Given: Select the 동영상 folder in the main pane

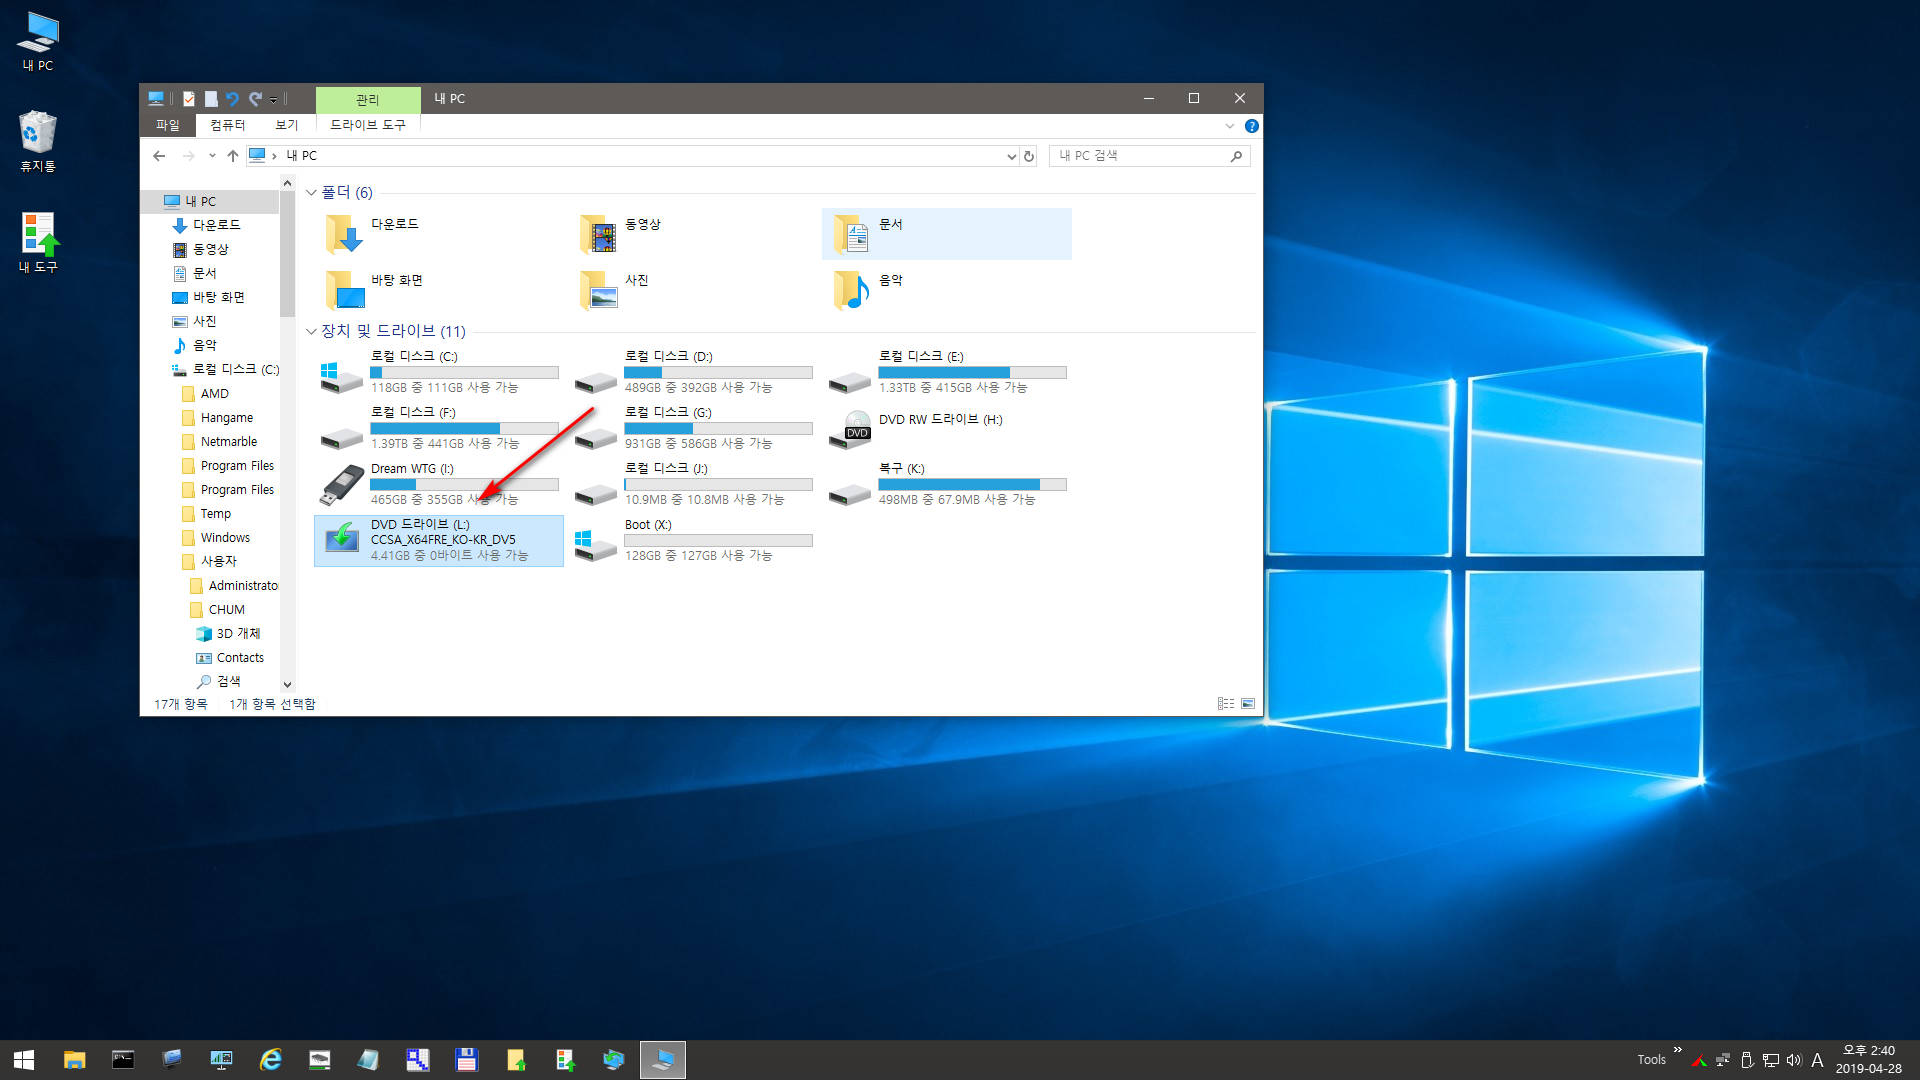Looking at the screenshot, I should pos(693,234).
